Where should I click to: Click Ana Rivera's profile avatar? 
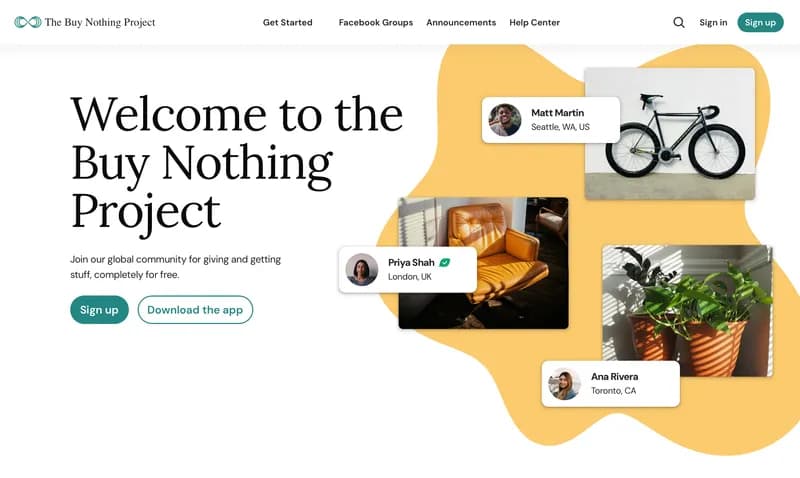[x=565, y=383]
